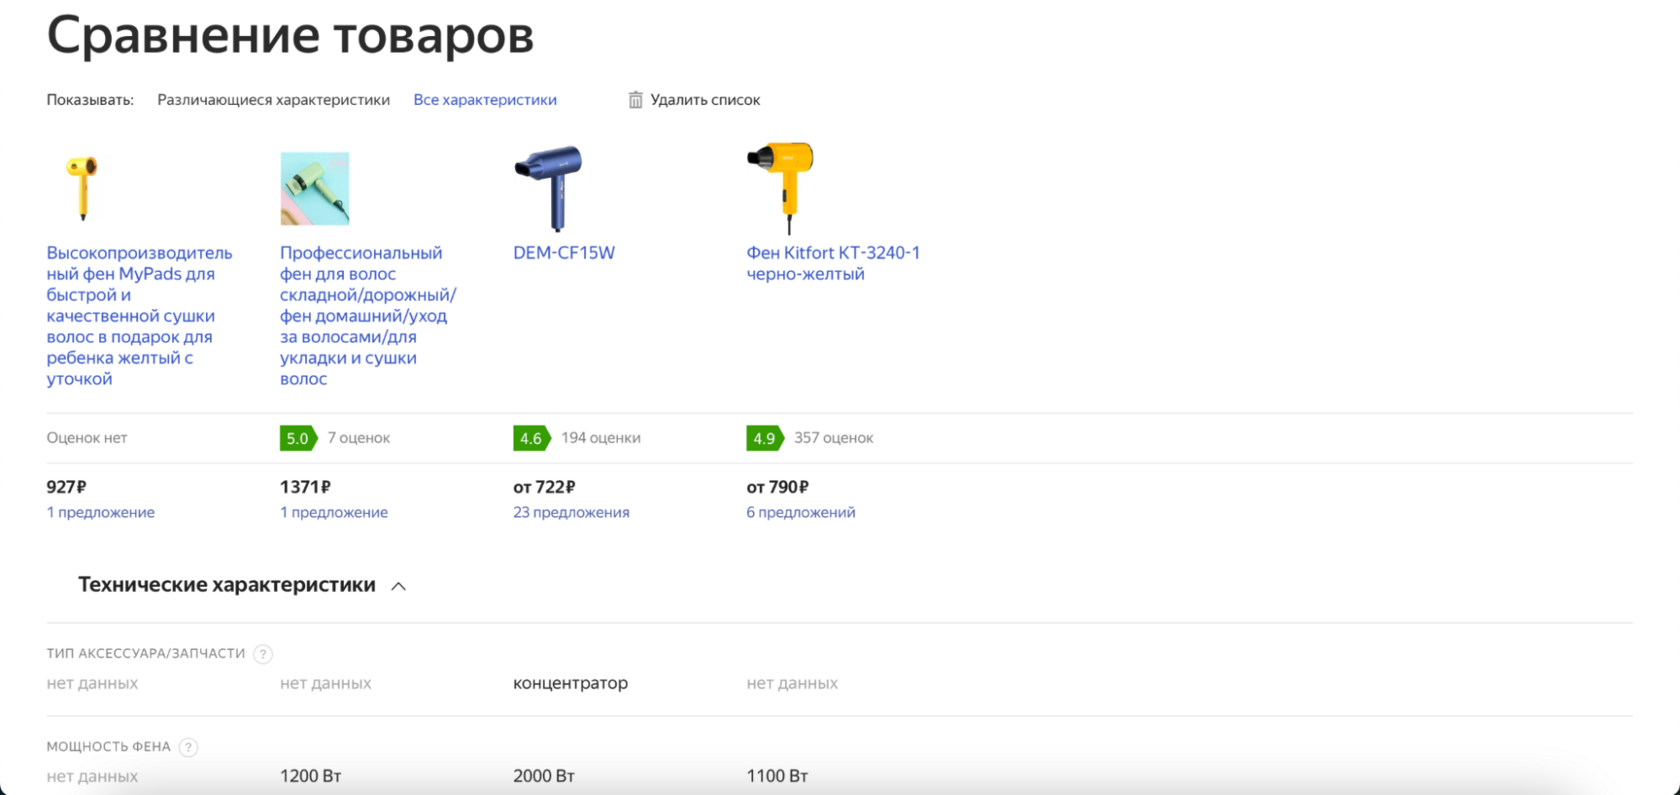Click the 2000 Вт power value
1680x795 pixels.
coord(544,776)
